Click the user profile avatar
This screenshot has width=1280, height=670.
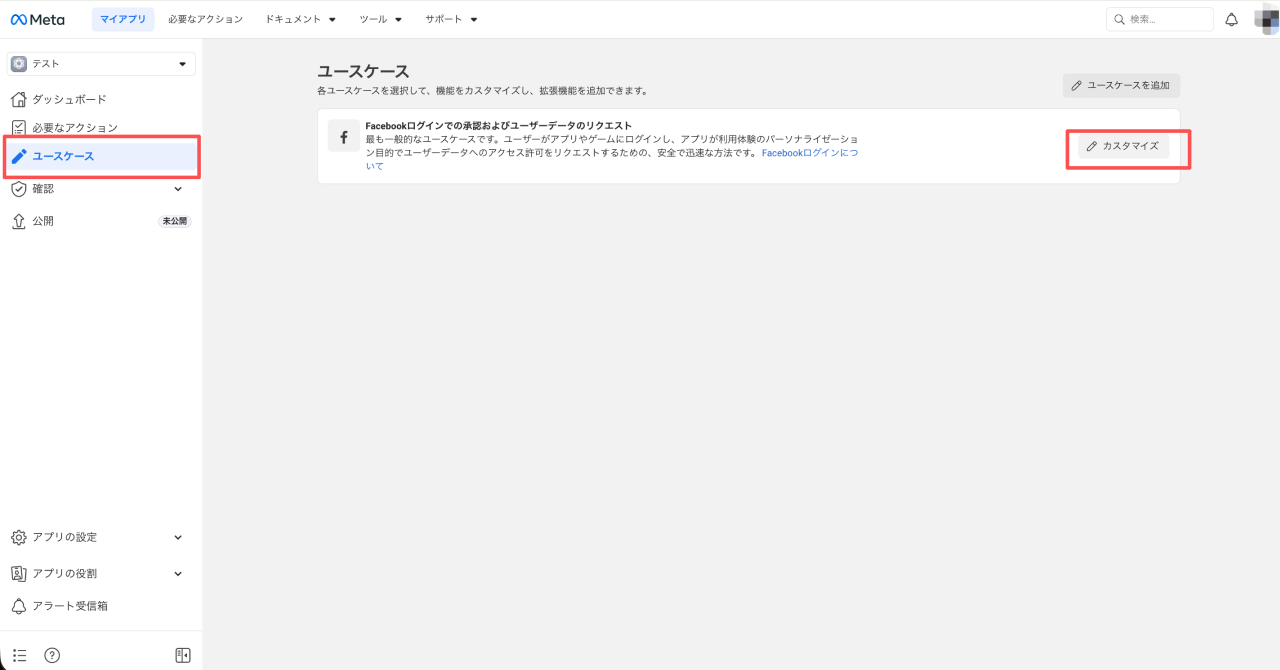click(1266, 19)
